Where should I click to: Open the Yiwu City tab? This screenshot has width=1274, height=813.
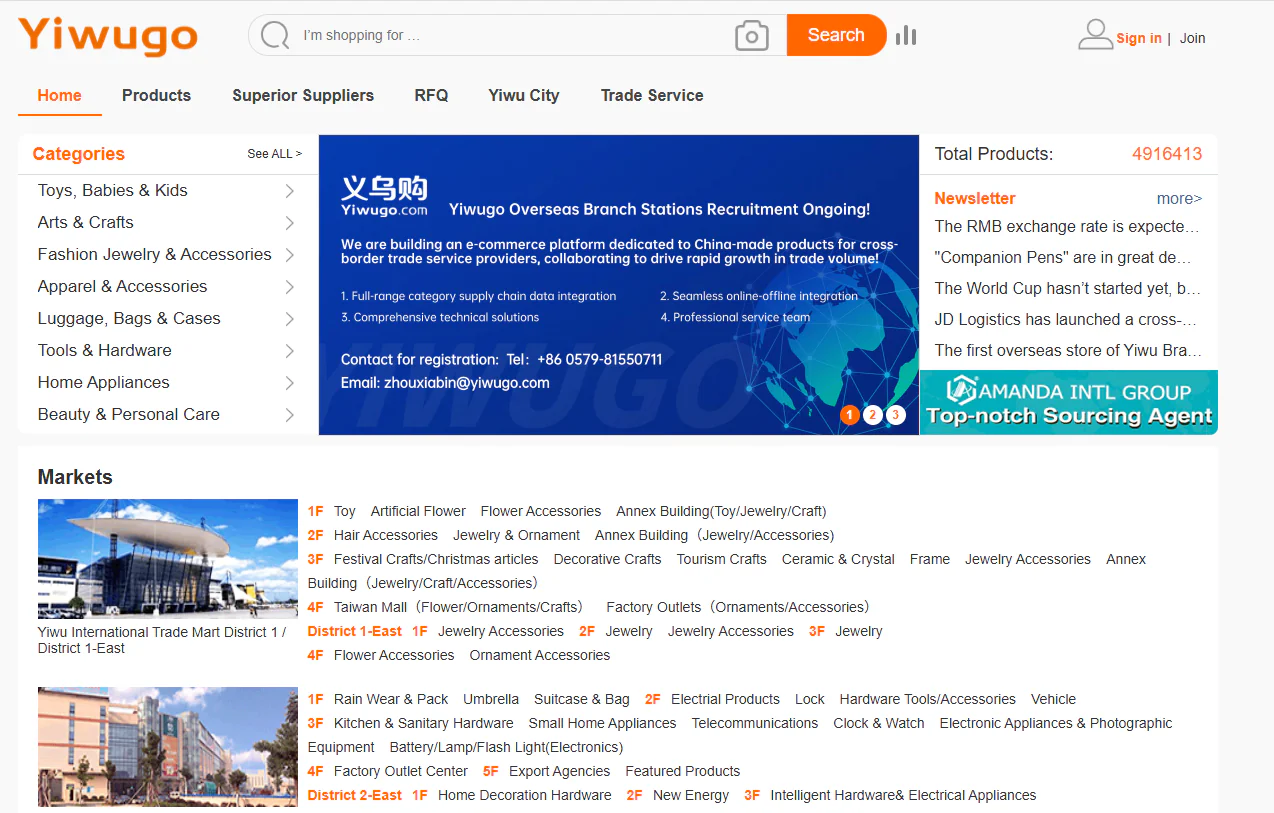[x=524, y=96]
